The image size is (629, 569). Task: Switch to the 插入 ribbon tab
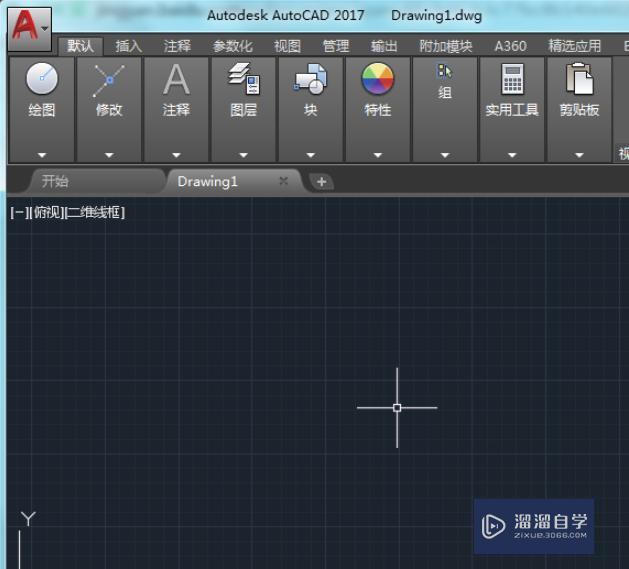(128, 47)
